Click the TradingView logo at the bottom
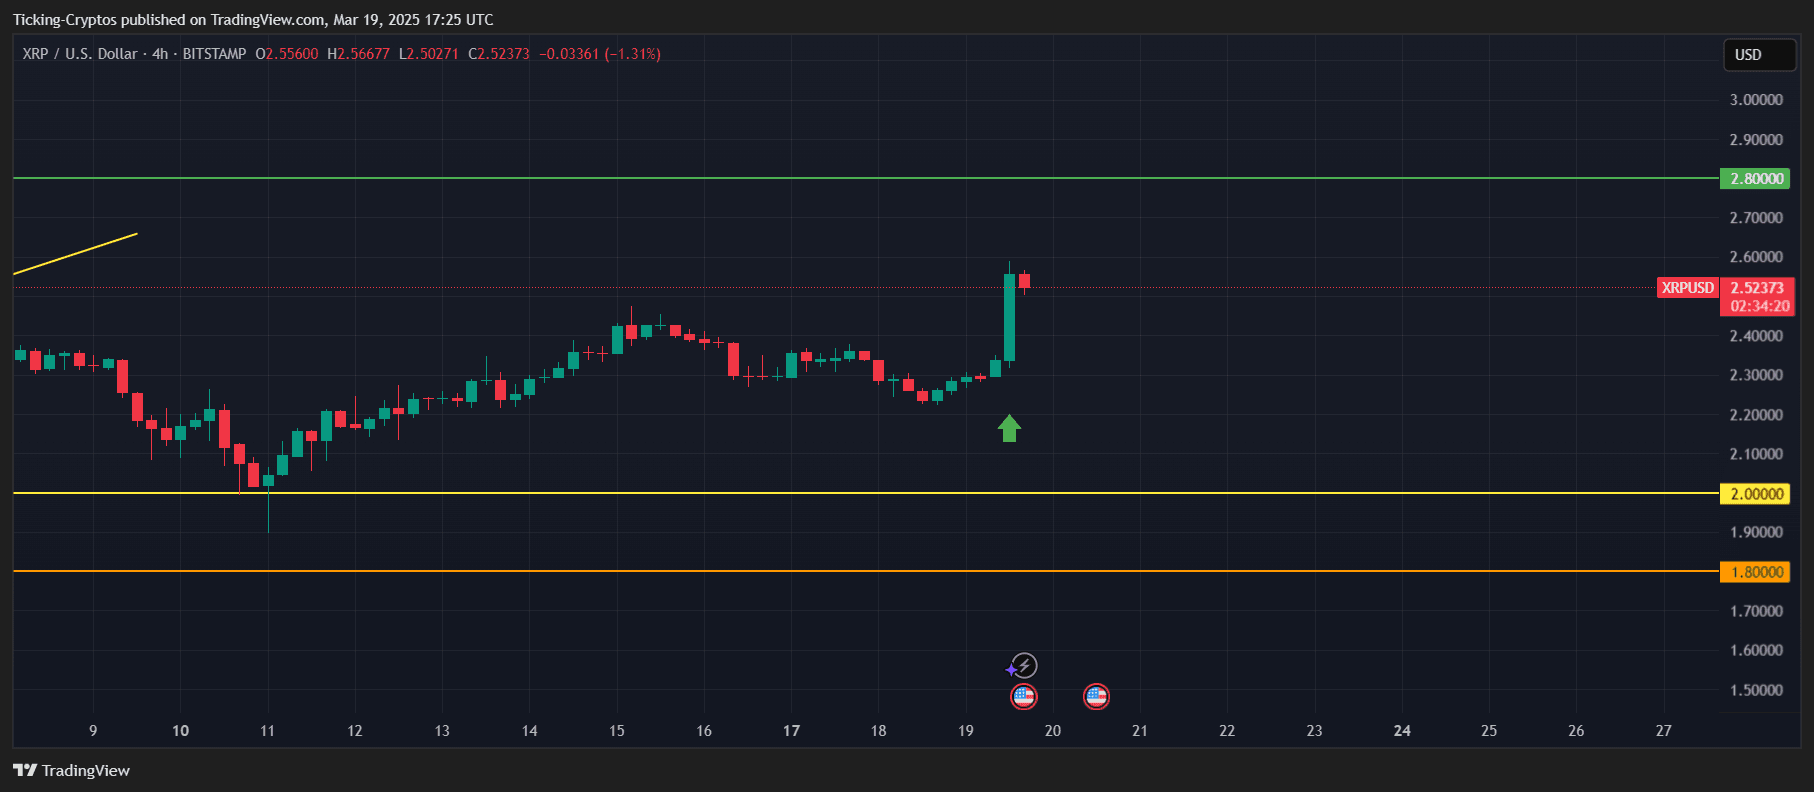This screenshot has height=792, width=1814. pyautogui.click(x=71, y=770)
